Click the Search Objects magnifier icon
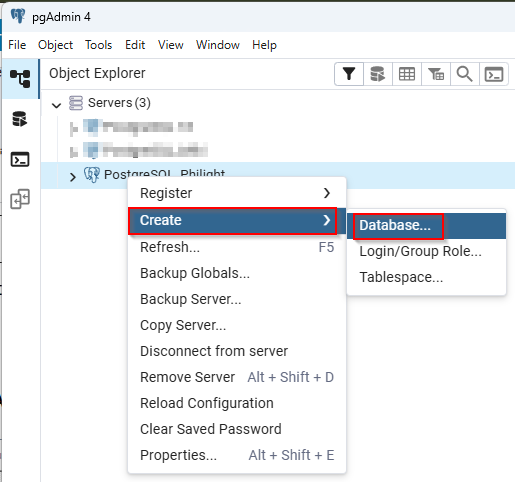 coord(464,74)
